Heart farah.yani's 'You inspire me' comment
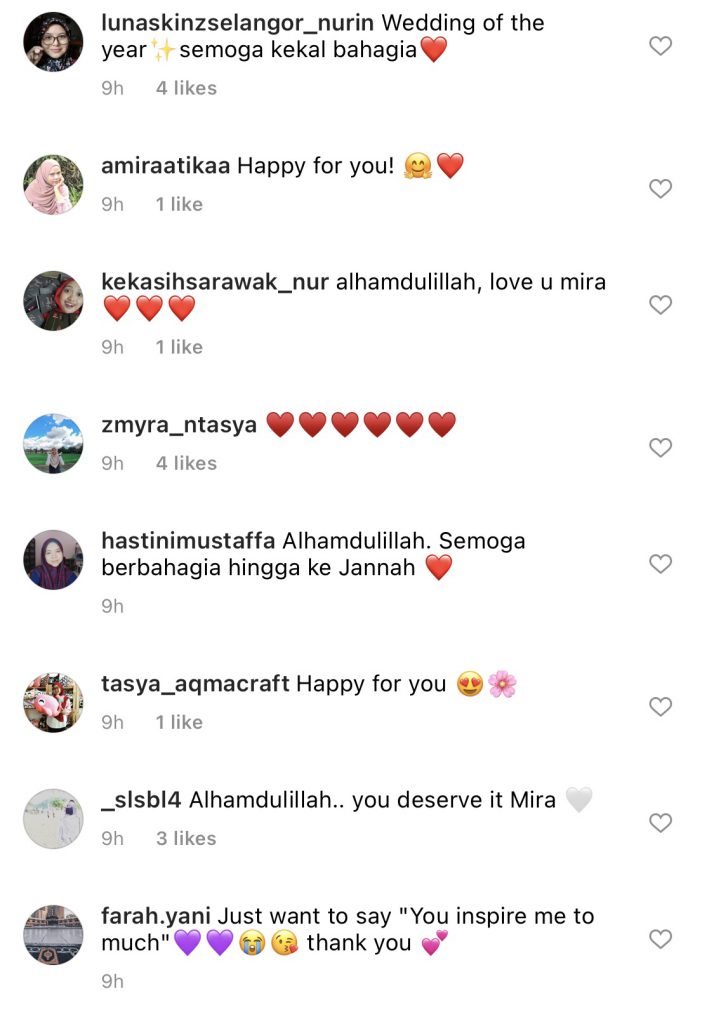Screen dimensions: 714x1024 (x=660, y=939)
